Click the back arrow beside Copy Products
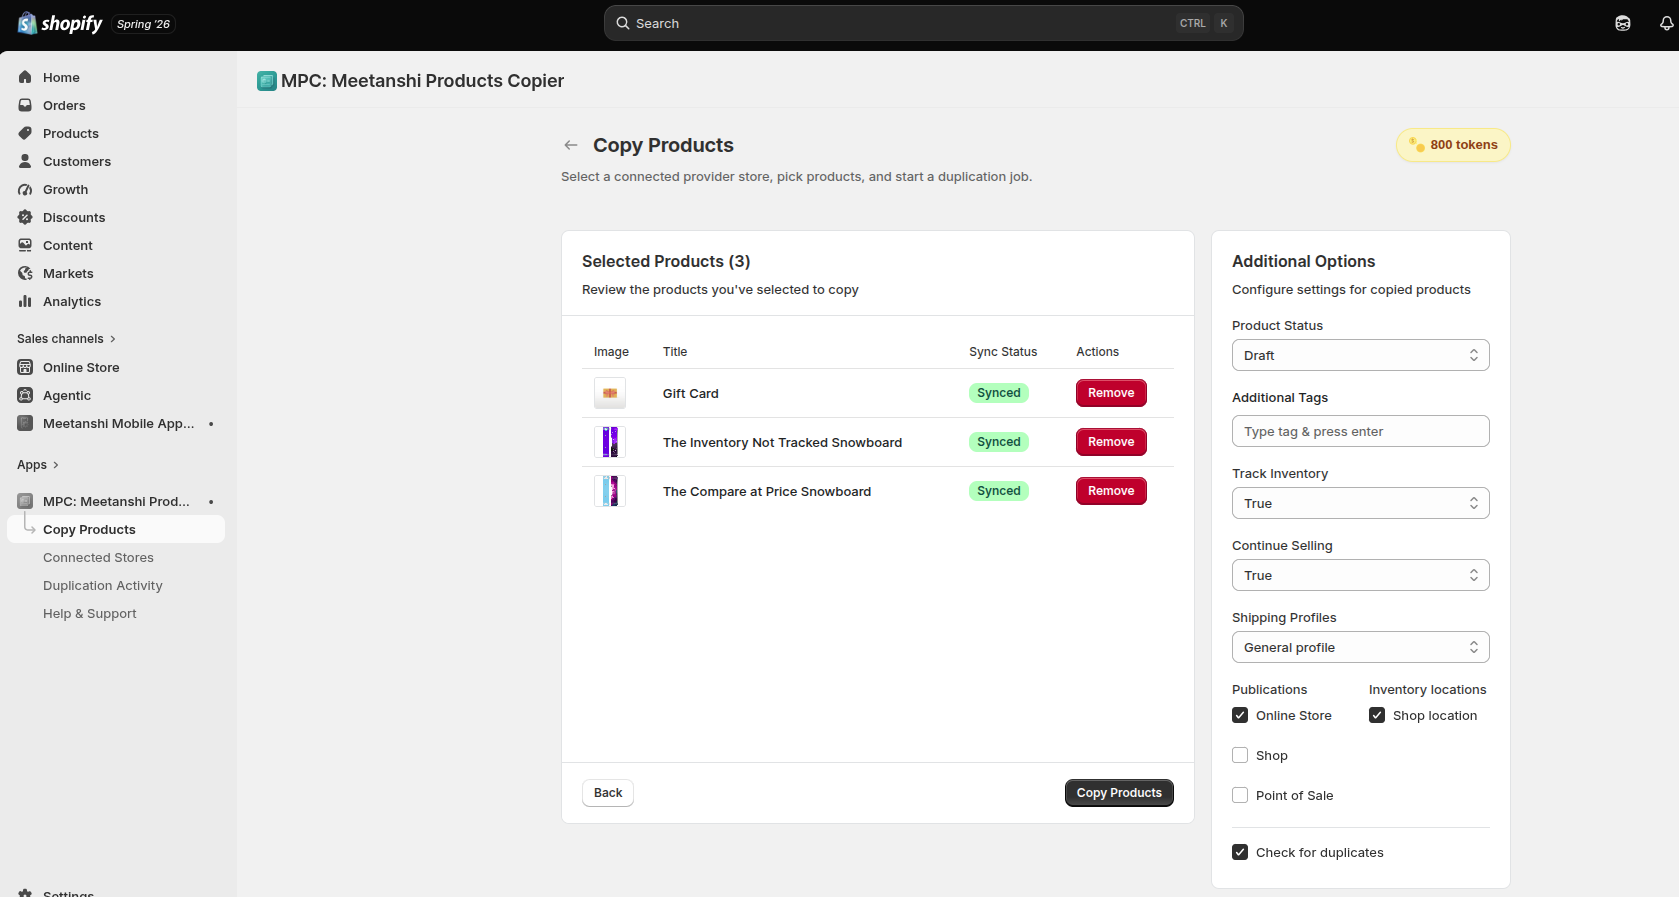Viewport: 1679px width, 897px height. pyautogui.click(x=571, y=145)
